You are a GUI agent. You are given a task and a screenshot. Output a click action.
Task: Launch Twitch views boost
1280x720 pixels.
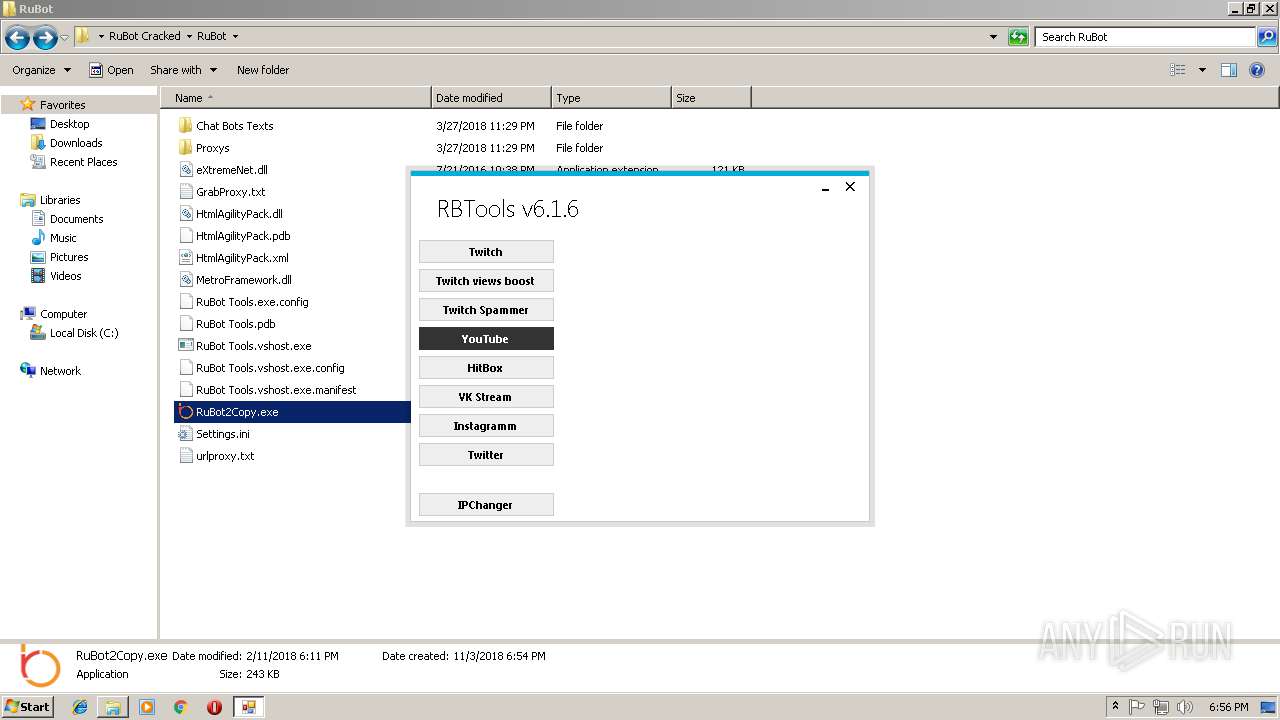486,281
